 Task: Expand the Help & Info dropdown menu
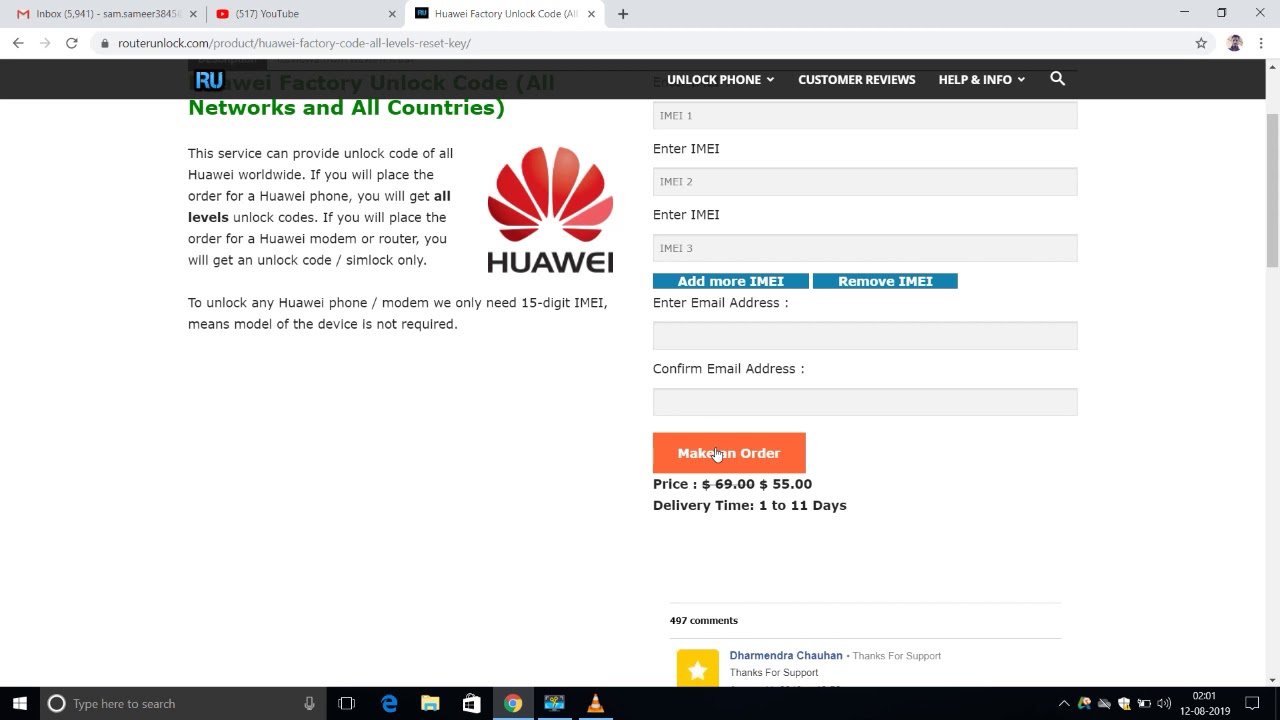(x=981, y=79)
